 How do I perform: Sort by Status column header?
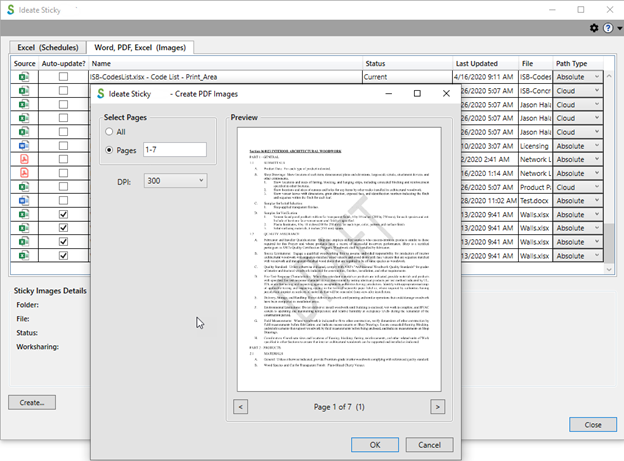(408, 63)
